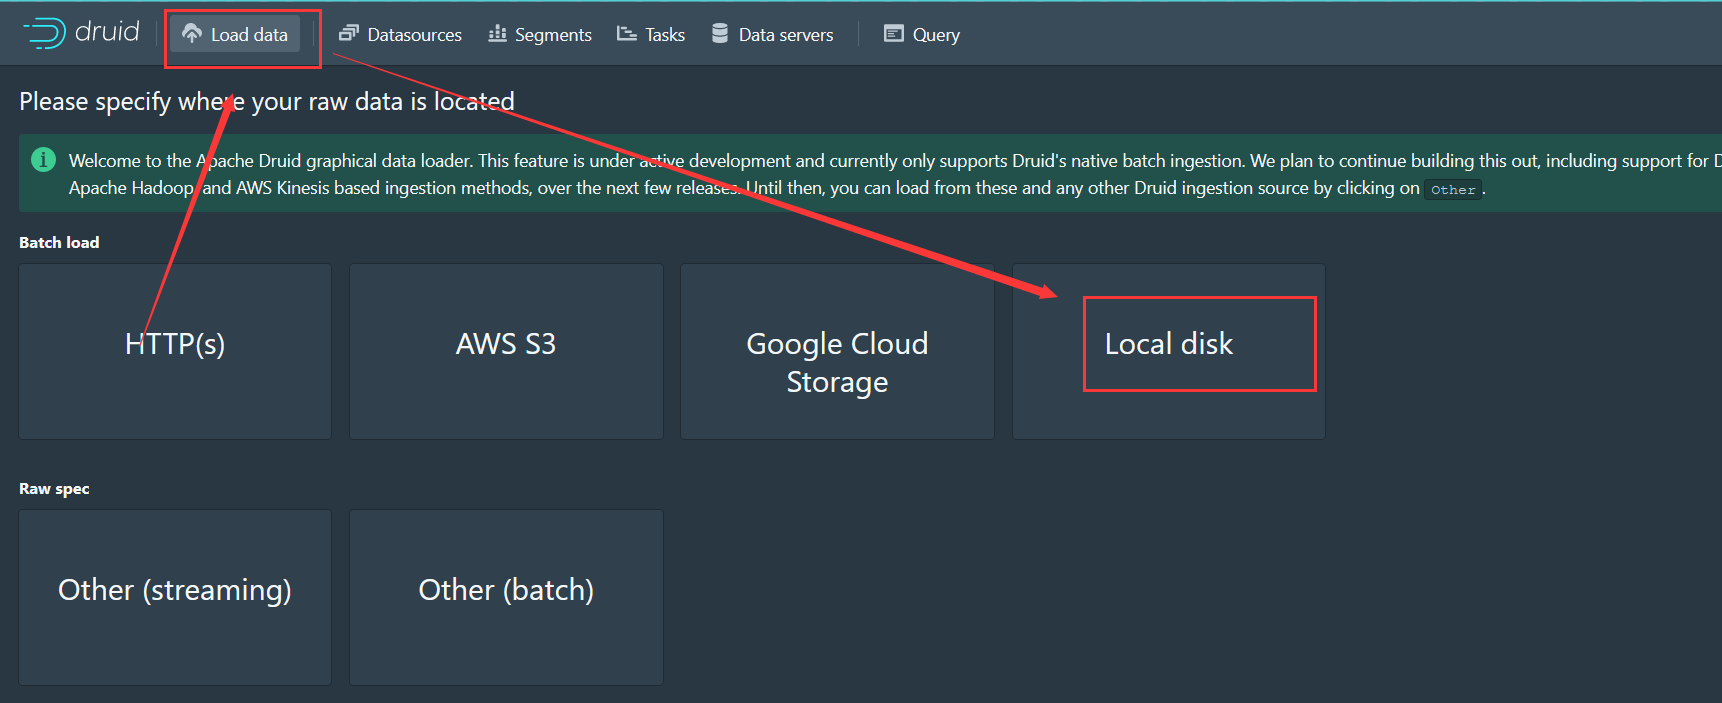This screenshot has width=1722, height=703.
Task: Choose the AWS S3 source card
Action: tap(506, 351)
